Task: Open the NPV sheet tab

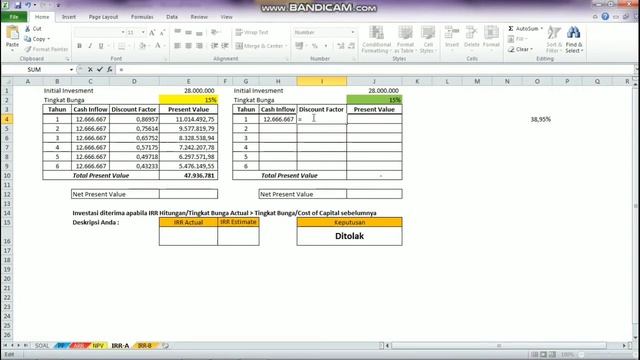Action: point(98,346)
